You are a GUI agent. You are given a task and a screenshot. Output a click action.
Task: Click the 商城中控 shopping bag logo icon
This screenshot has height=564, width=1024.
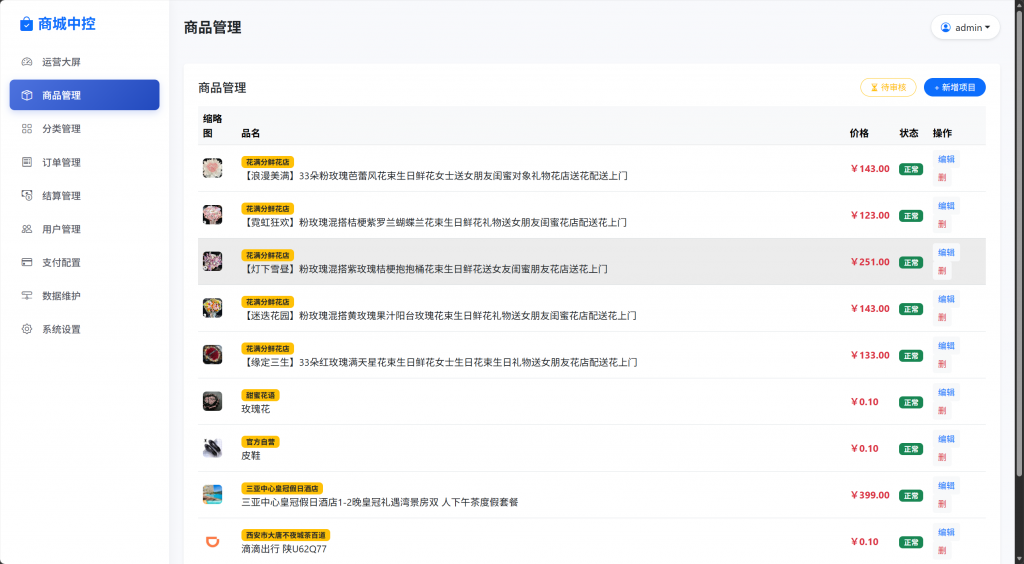[x=26, y=24]
